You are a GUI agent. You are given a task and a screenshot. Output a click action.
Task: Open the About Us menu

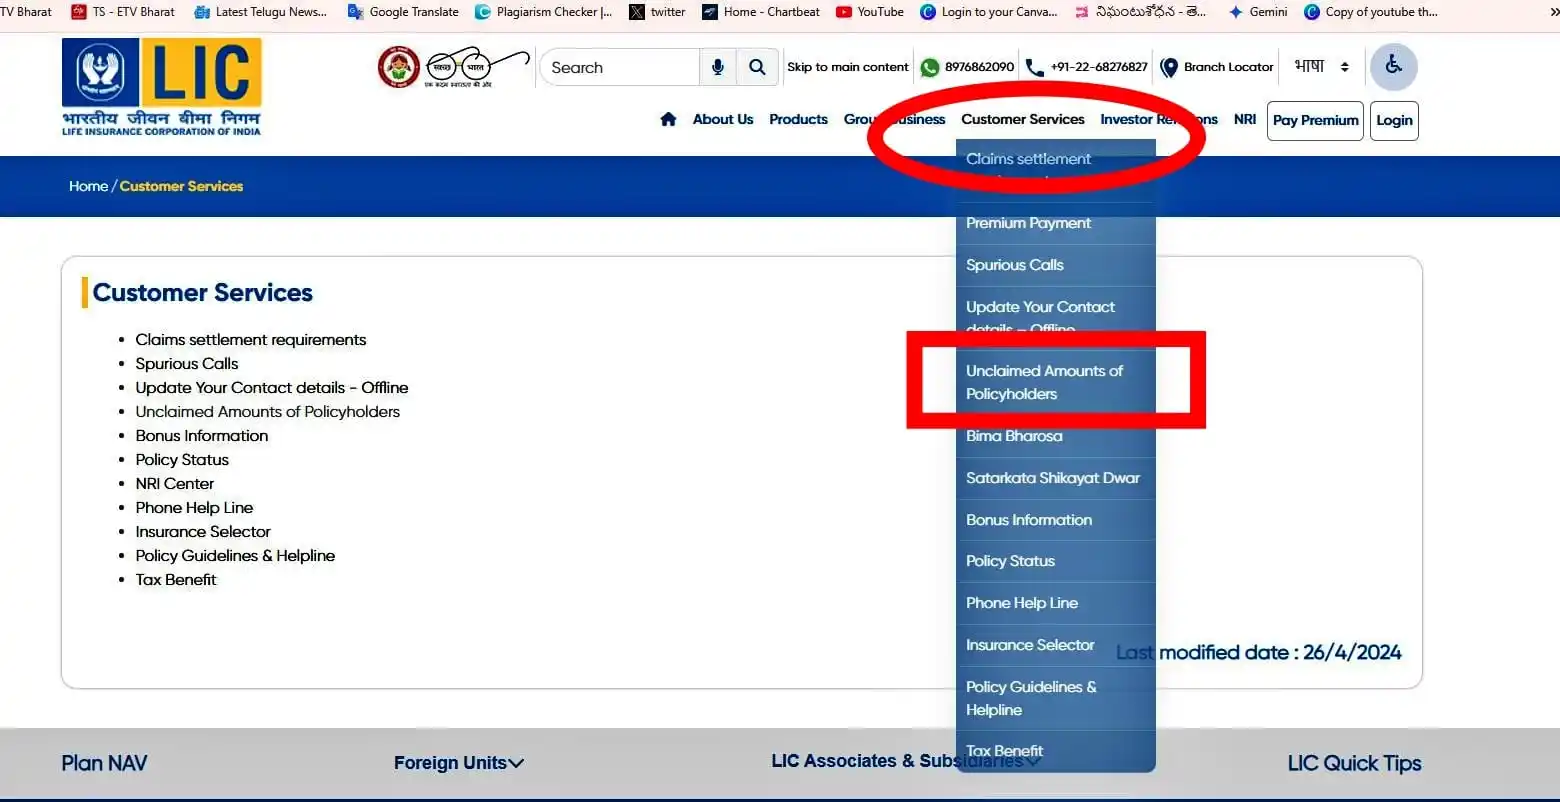tap(723, 119)
